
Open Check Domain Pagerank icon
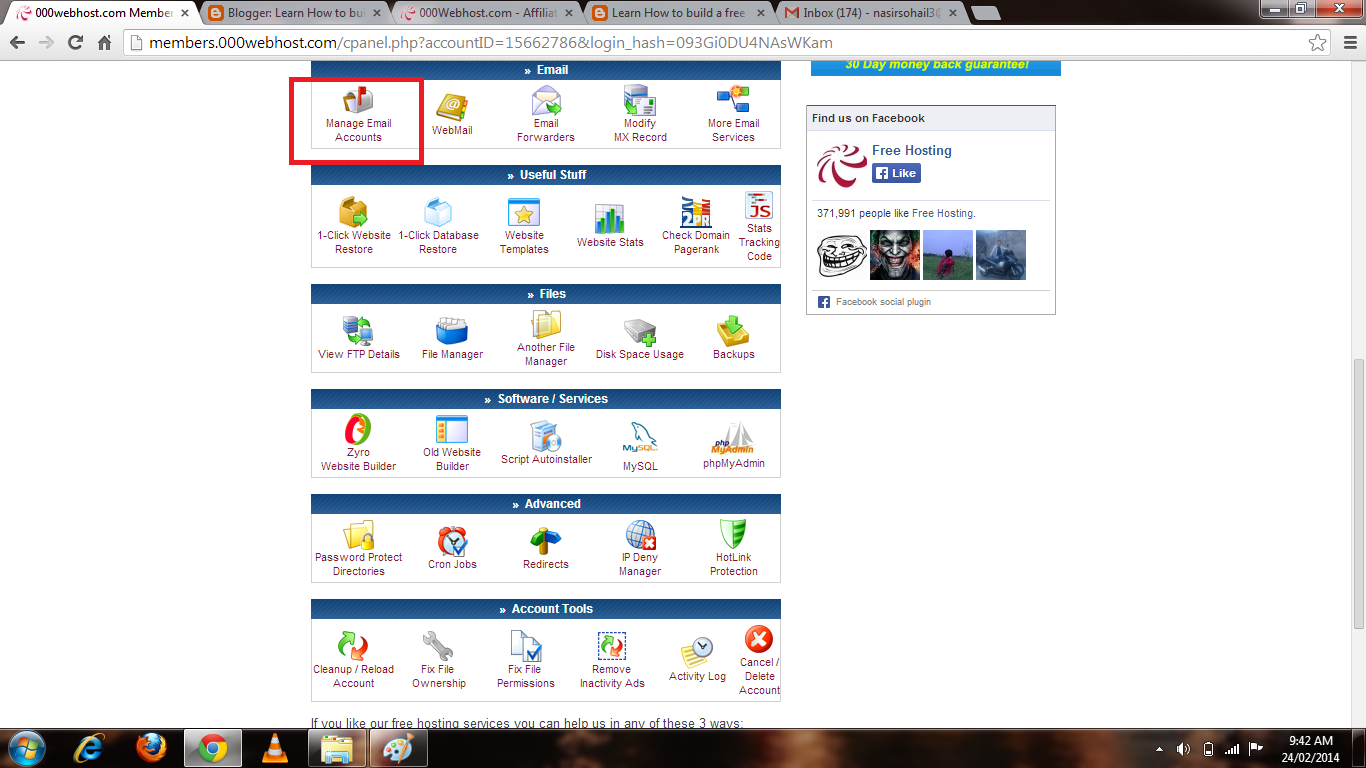click(x=696, y=212)
